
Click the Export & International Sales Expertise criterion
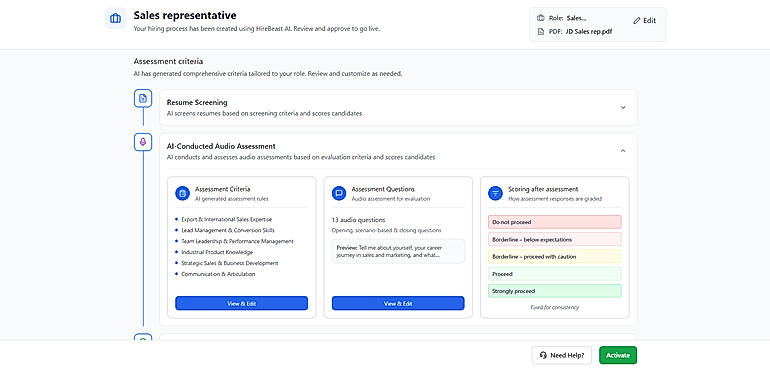(226, 219)
